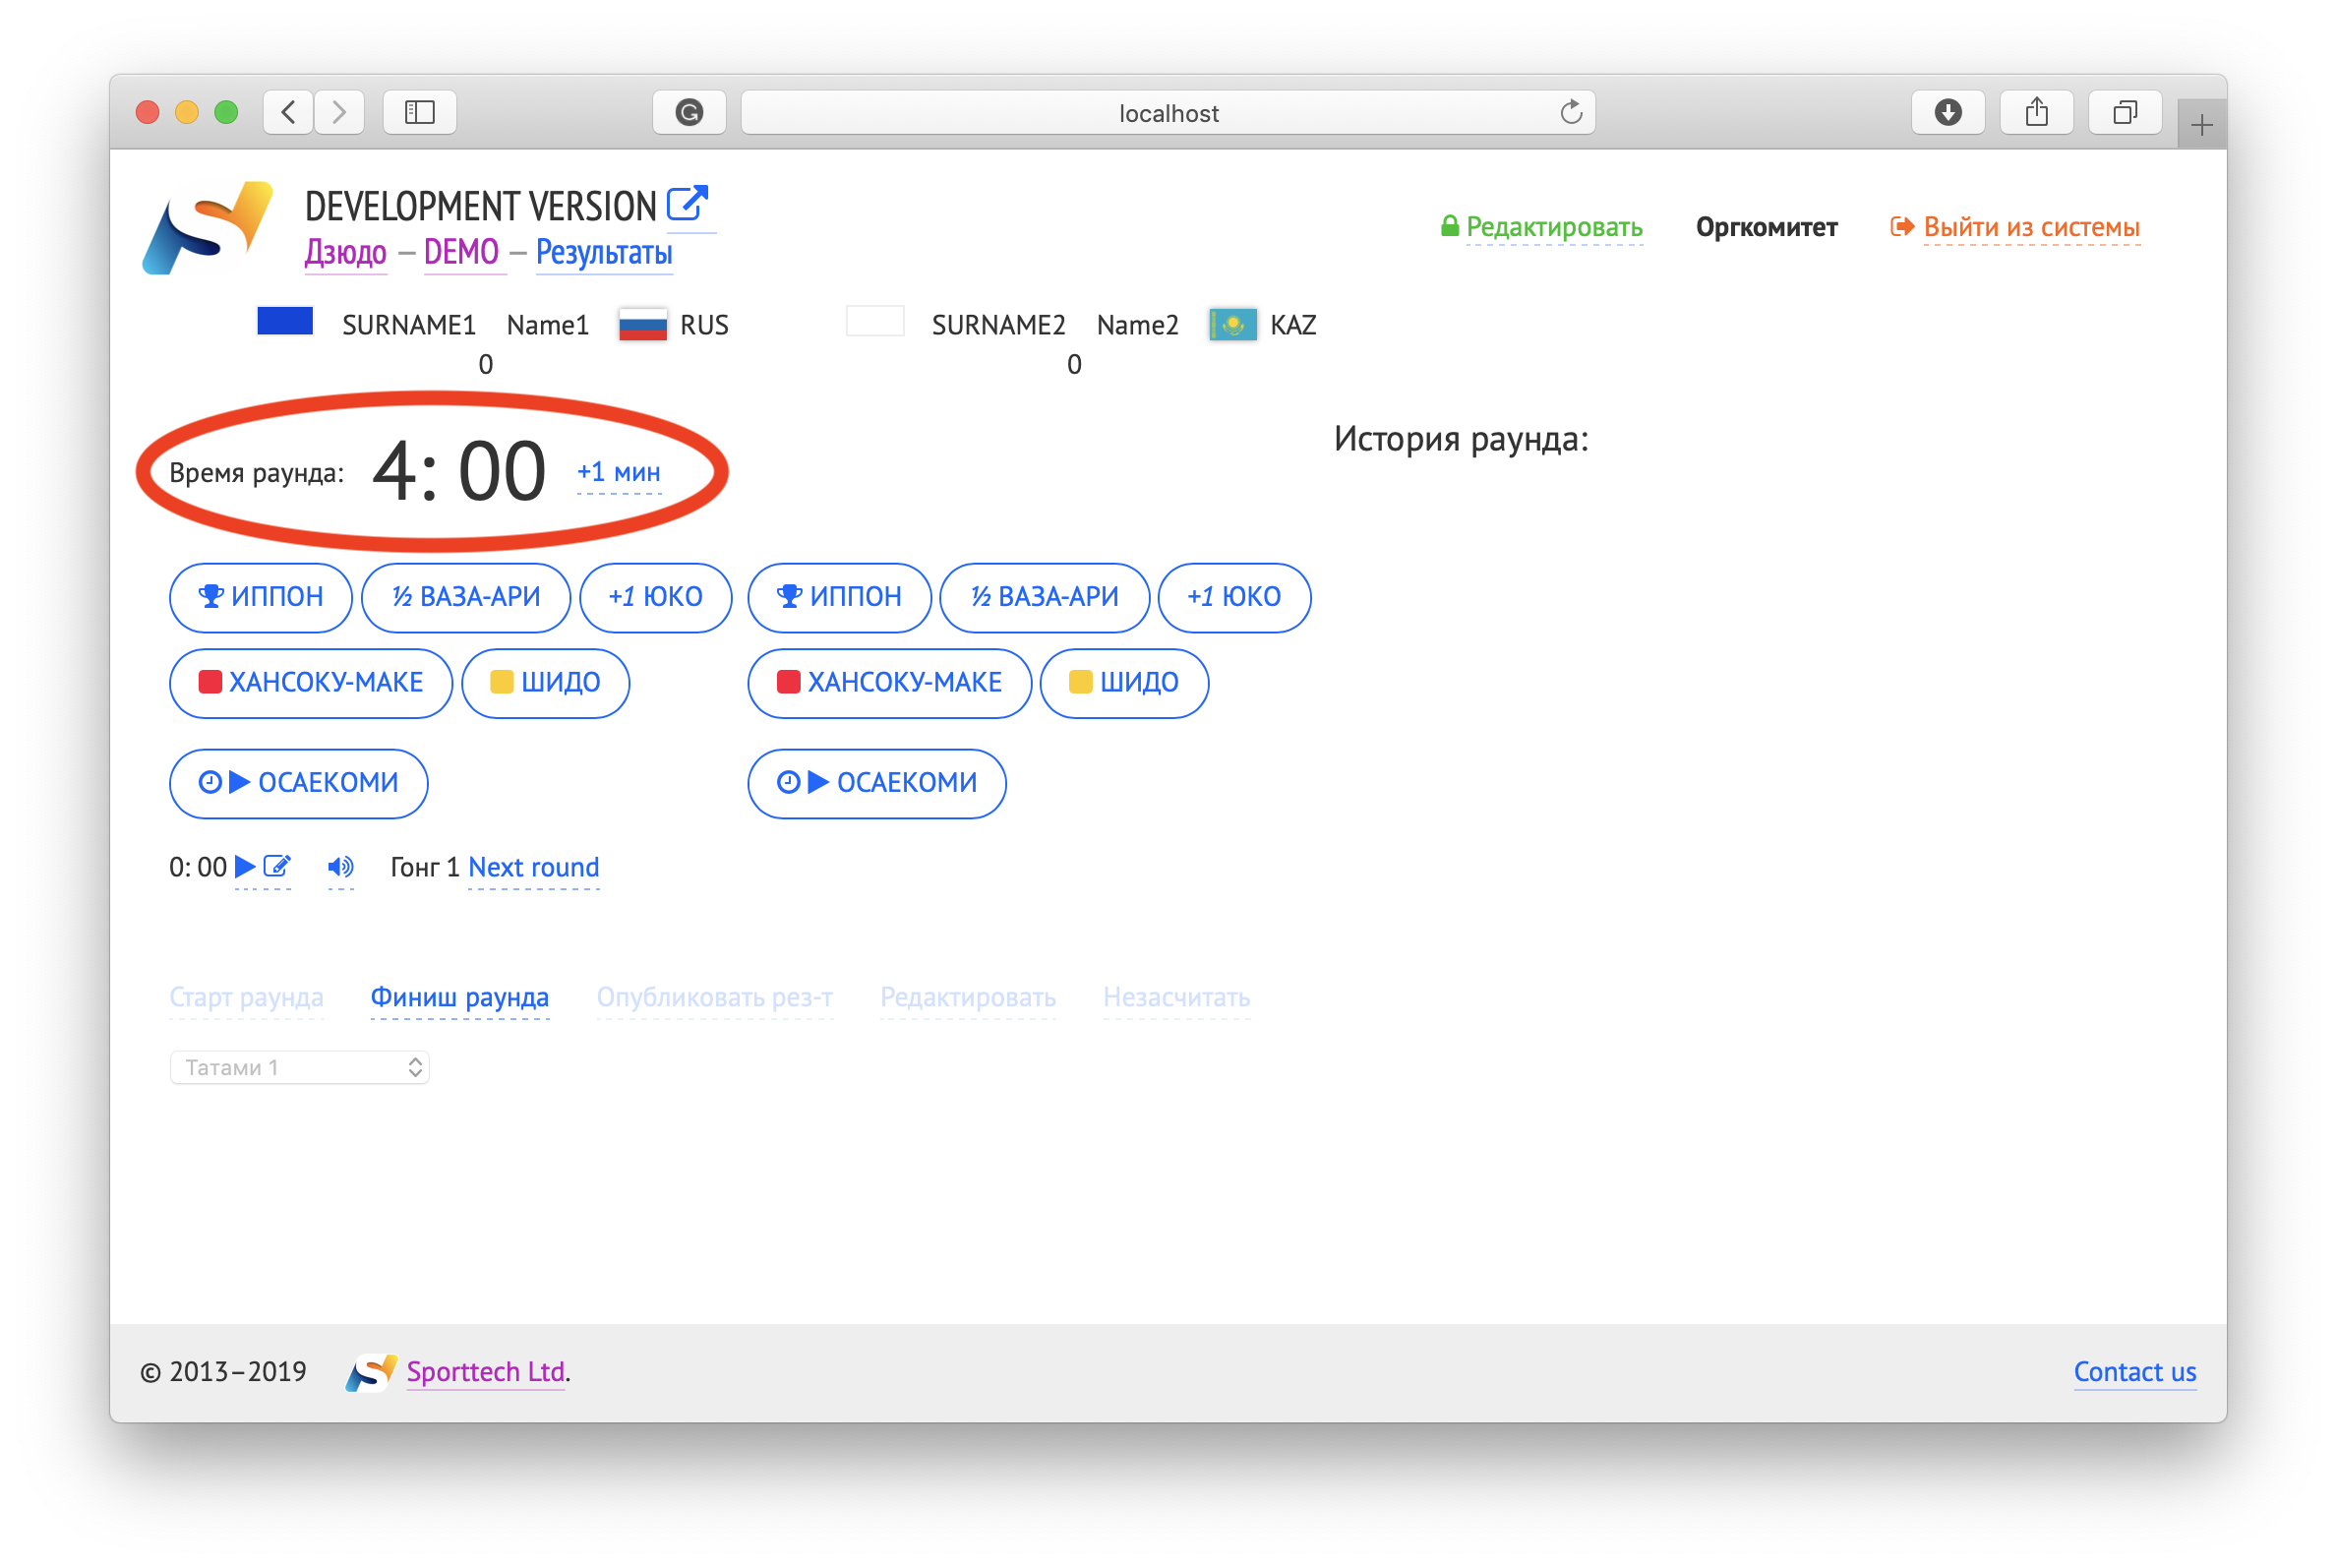The height and width of the screenshot is (1568, 2337).
Task: Click the blue color swatch of SURNAME1
Action: click(x=285, y=322)
